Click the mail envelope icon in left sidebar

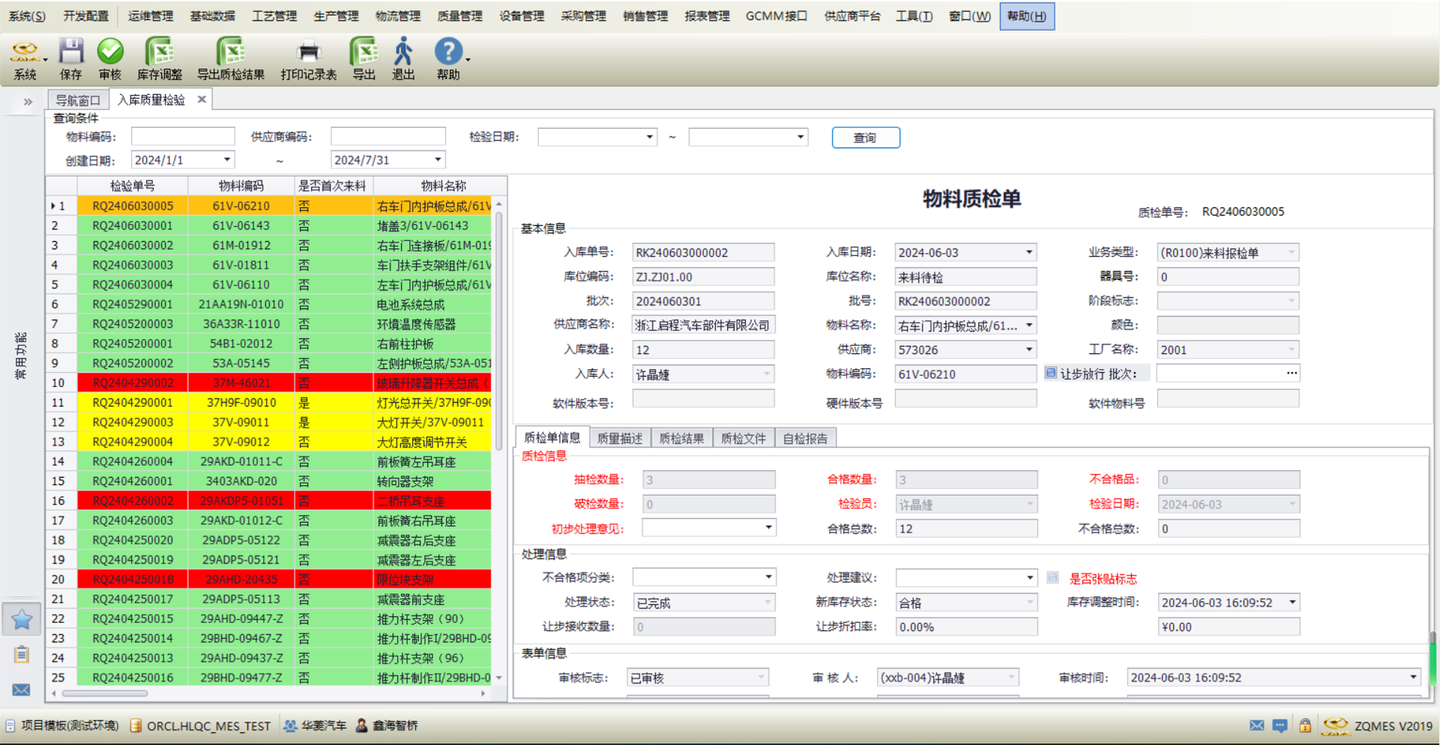(x=21, y=689)
